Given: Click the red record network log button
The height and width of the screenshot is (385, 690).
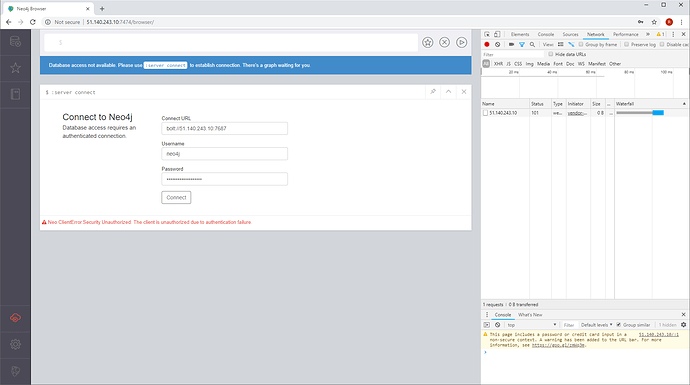Looking at the screenshot, I should point(487,44).
